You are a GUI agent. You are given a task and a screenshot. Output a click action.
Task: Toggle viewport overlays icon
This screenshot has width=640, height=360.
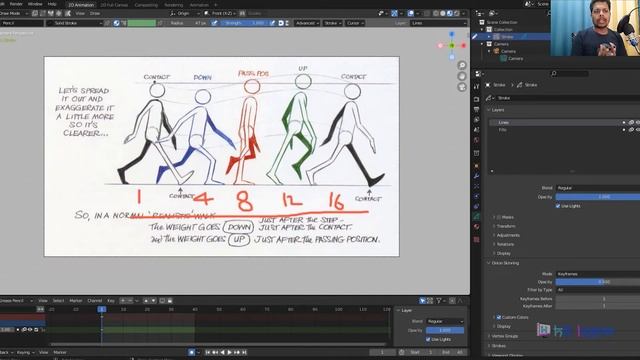pos(411,13)
